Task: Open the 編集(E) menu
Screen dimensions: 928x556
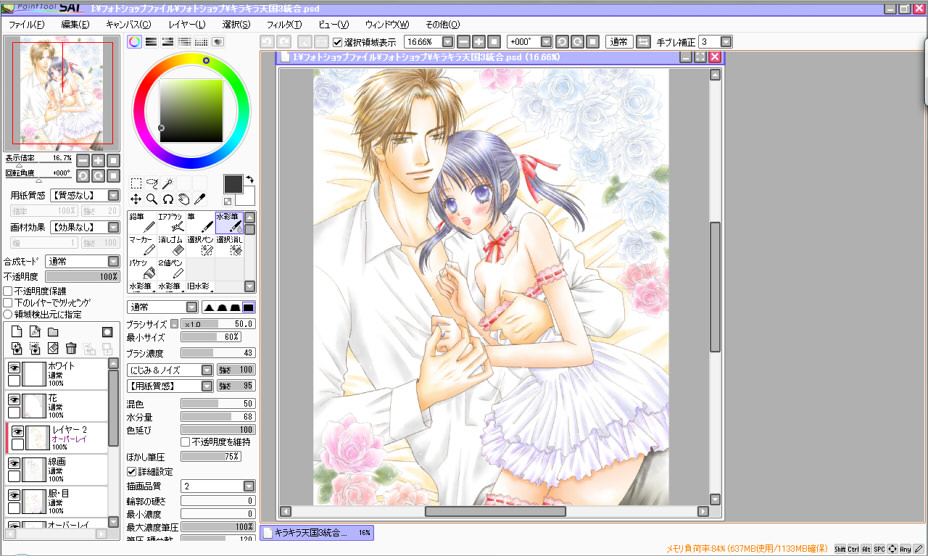Action: tap(75, 24)
